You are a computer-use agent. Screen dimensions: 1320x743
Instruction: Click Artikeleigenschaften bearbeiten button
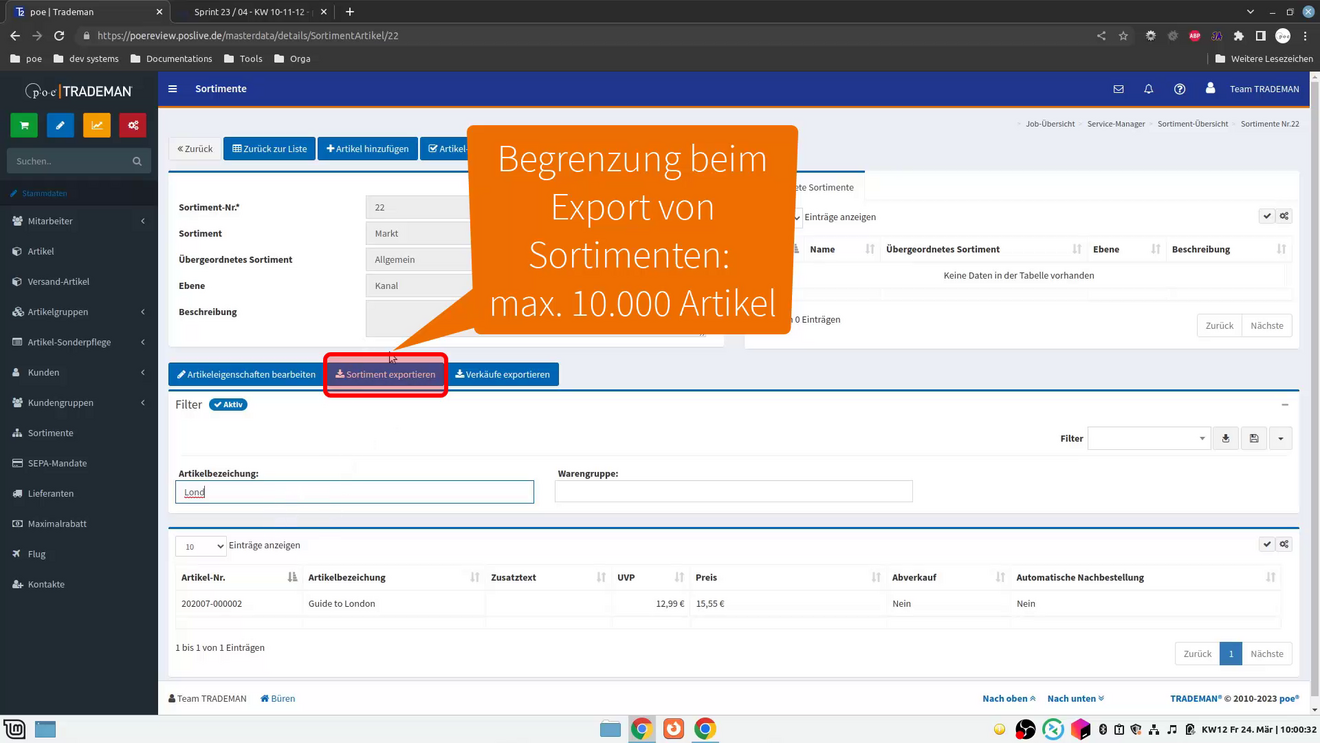[x=246, y=374]
